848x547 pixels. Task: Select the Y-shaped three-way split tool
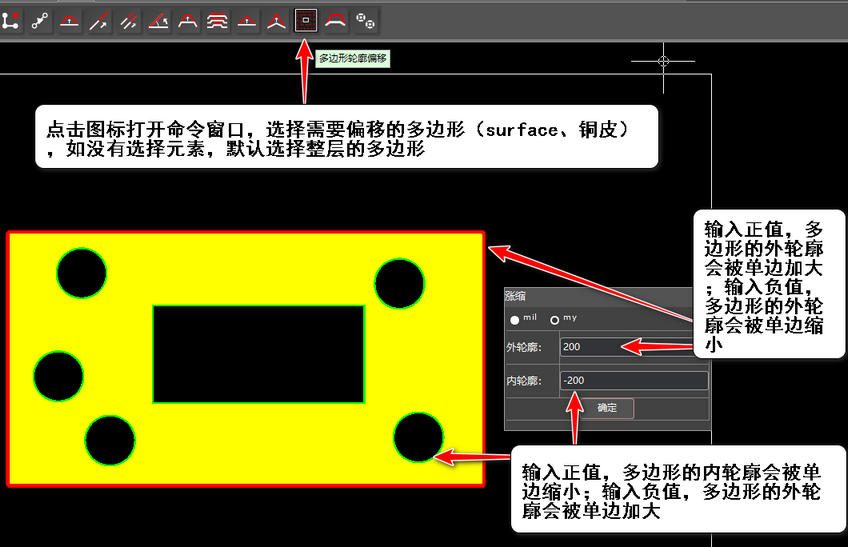[276, 21]
